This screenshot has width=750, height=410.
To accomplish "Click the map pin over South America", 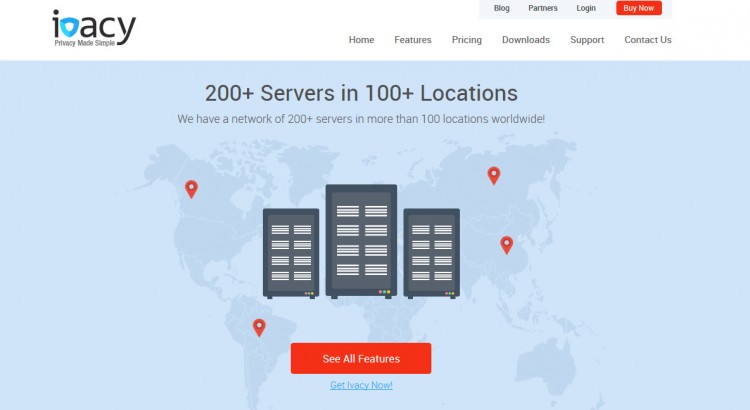I will 259,328.
